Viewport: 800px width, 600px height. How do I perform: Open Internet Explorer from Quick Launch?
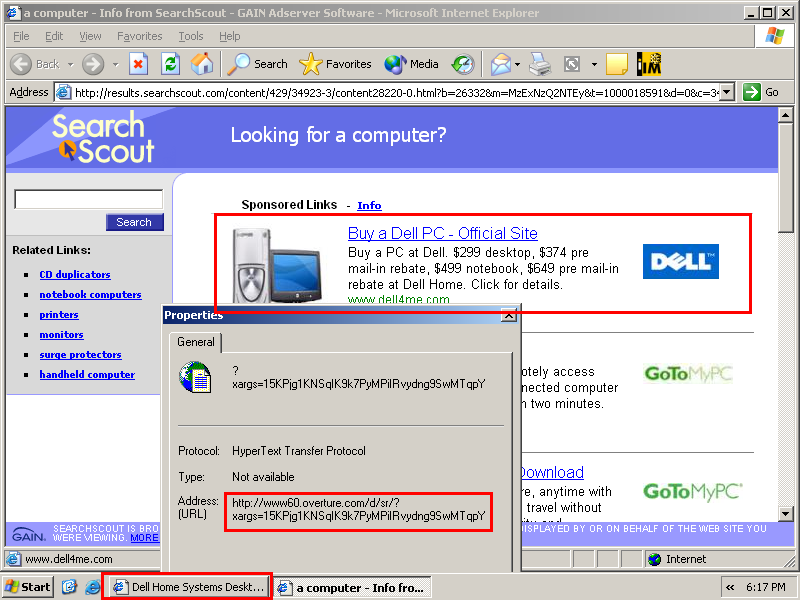(92, 587)
